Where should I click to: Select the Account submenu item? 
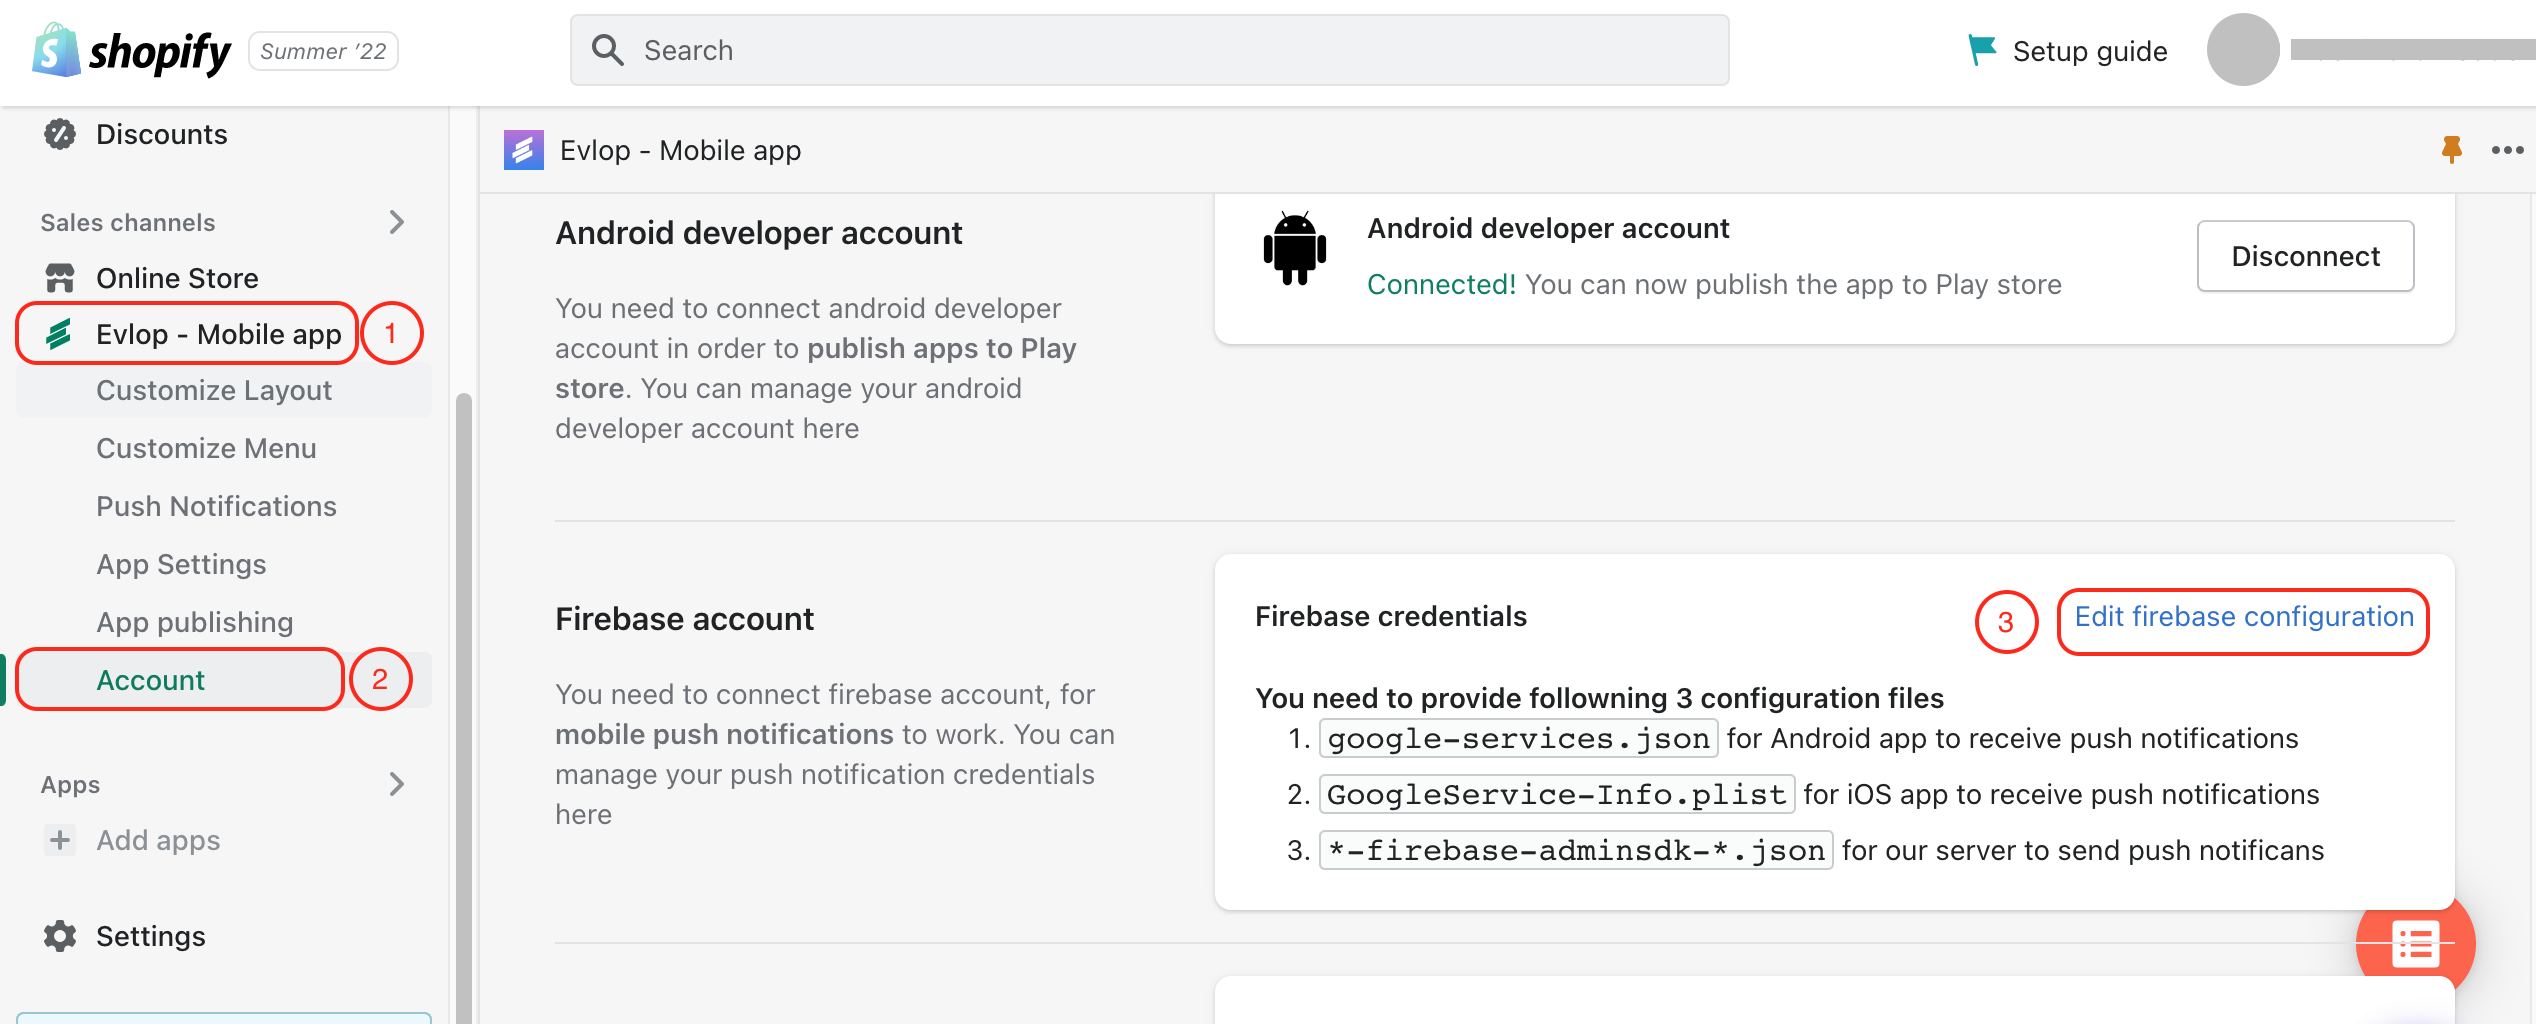[x=150, y=680]
